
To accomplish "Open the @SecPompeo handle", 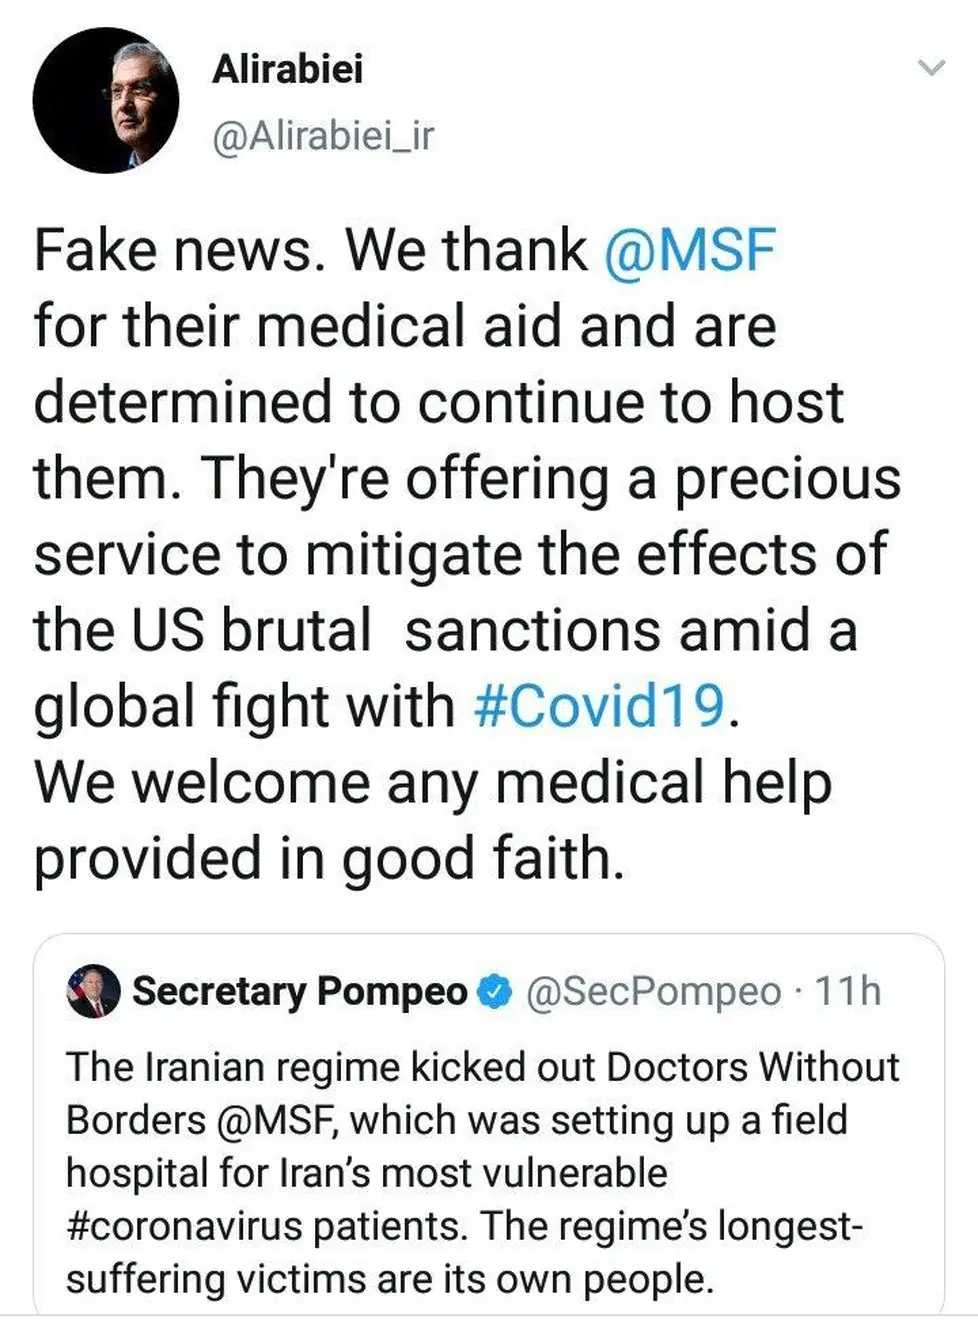I will (x=653, y=991).
